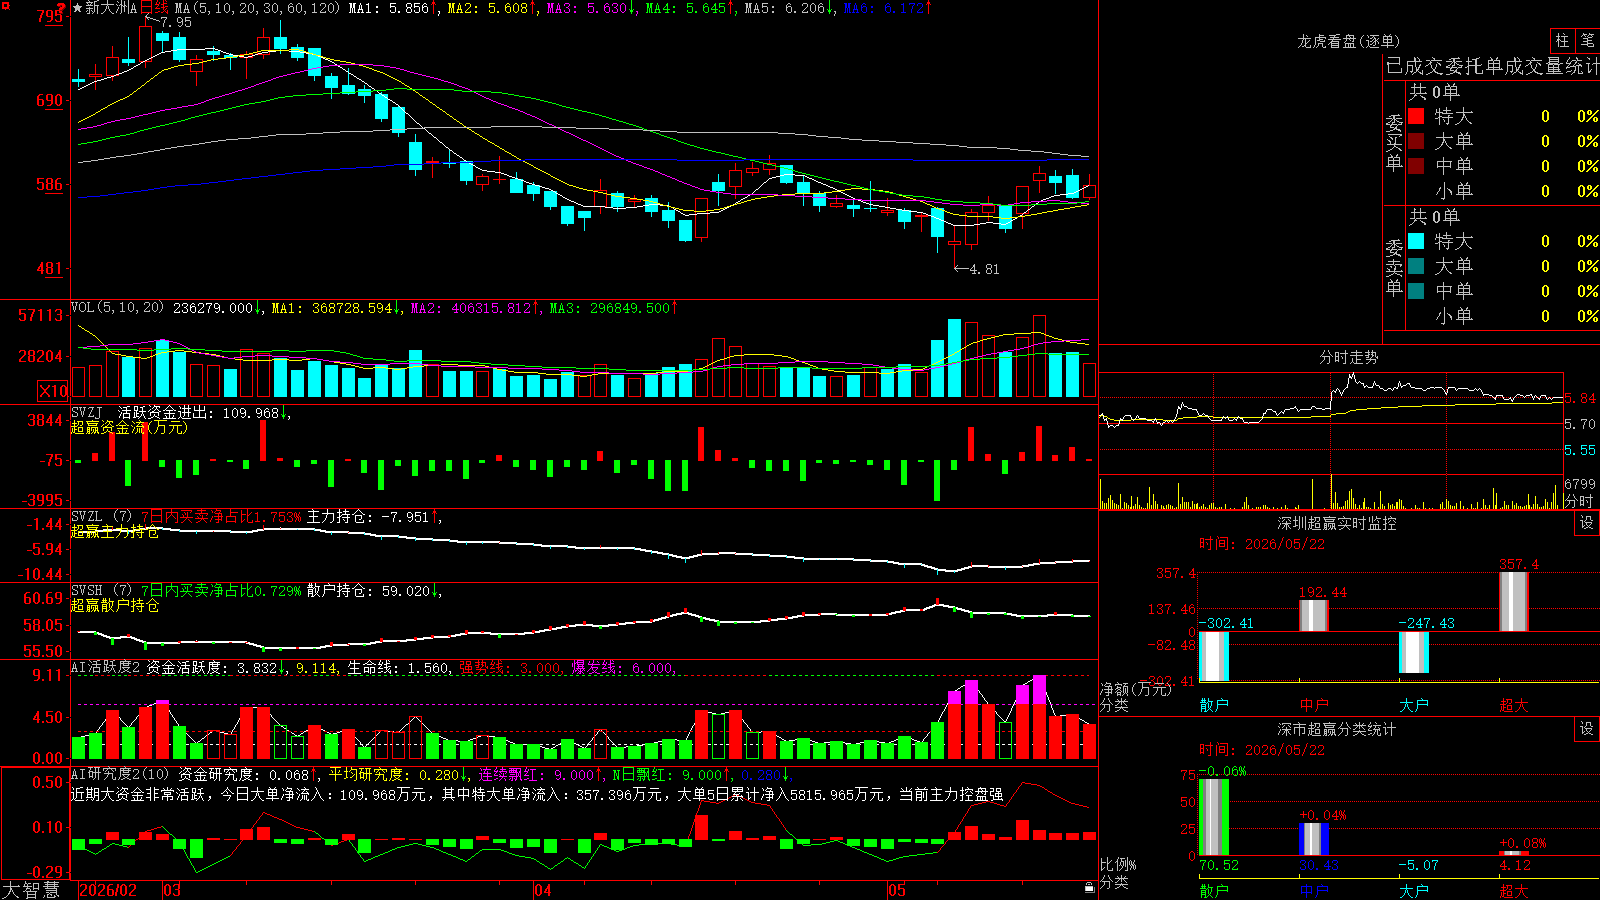Select the 03 month marker on timeline
This screenshot has width=1600, height=900.
172,890
